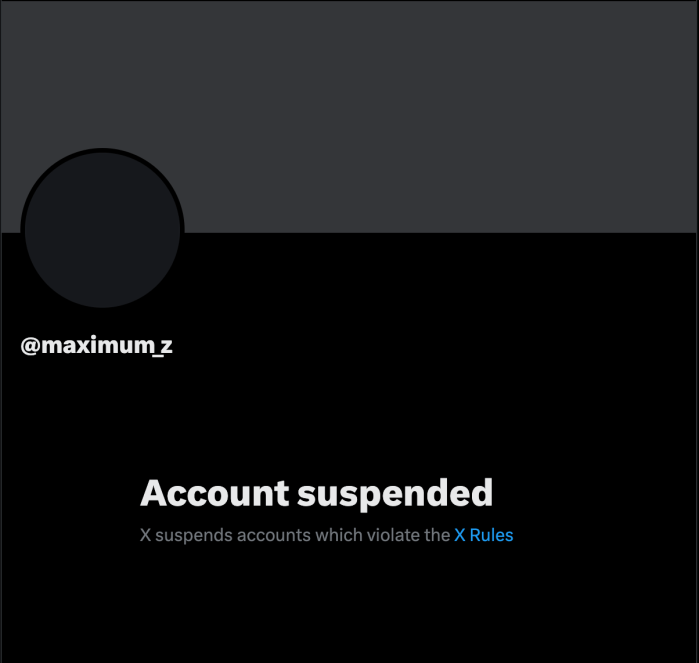Click the blue "X" in X Rules
This screenshot has width=699, height=663.
460,535
